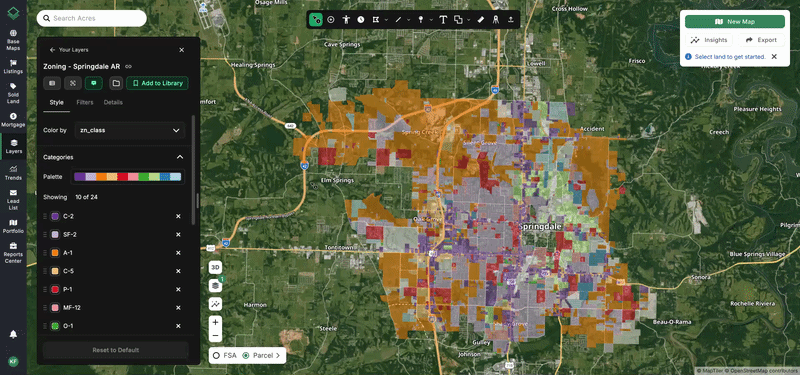Open the Color by zn_class dropdown

(130, 130)
